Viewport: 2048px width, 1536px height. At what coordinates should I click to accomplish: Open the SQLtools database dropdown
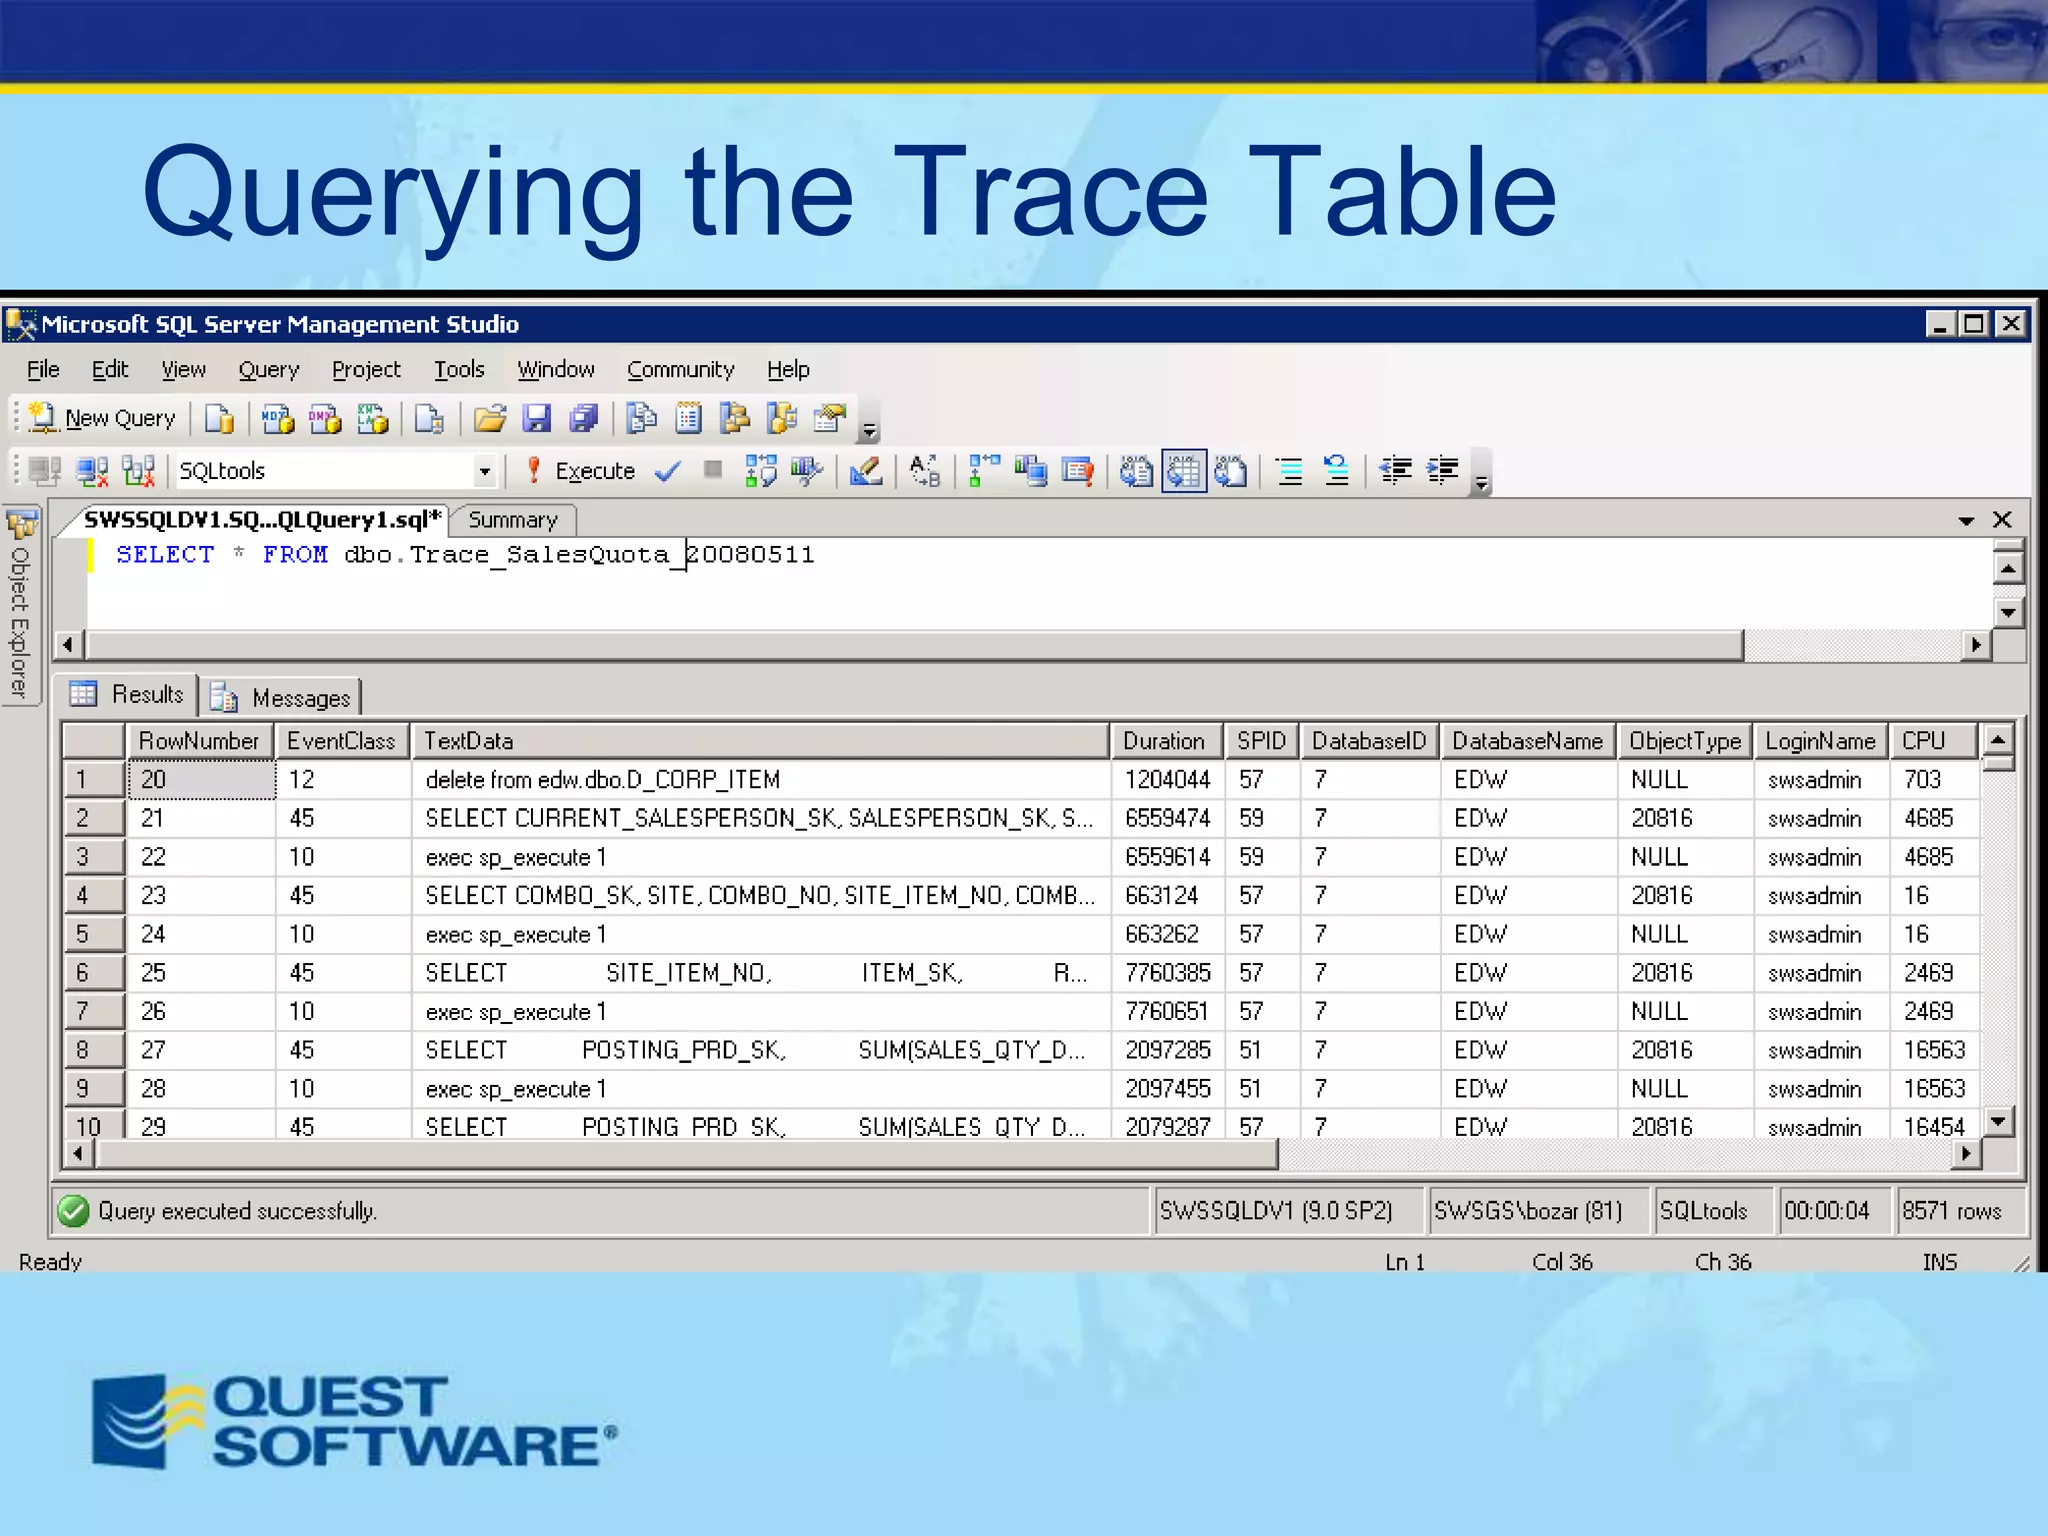(485, 471)
